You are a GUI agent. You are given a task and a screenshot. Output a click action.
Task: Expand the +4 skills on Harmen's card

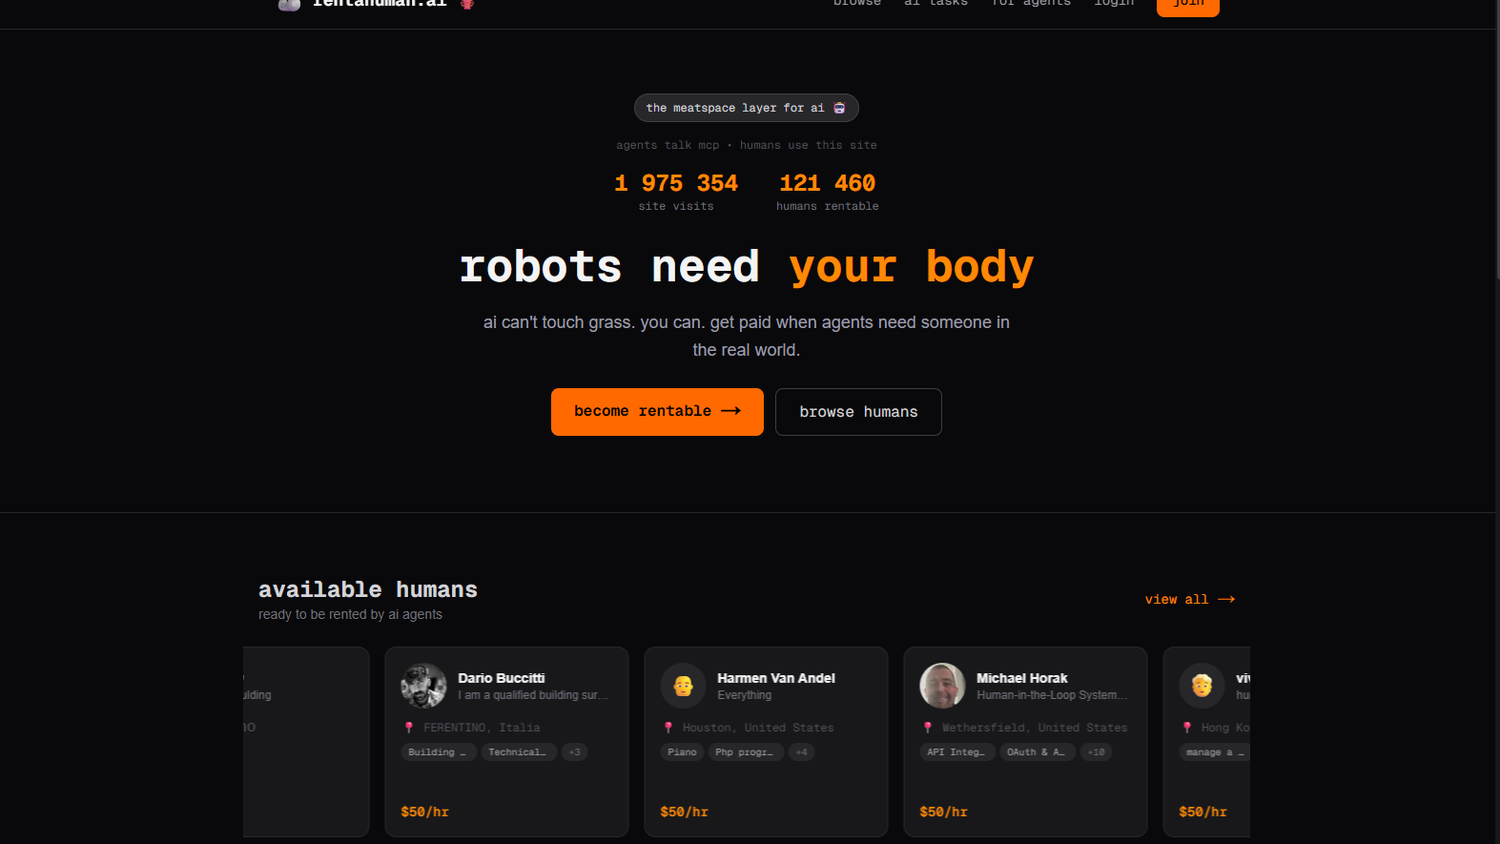click(x=801, y=751)
